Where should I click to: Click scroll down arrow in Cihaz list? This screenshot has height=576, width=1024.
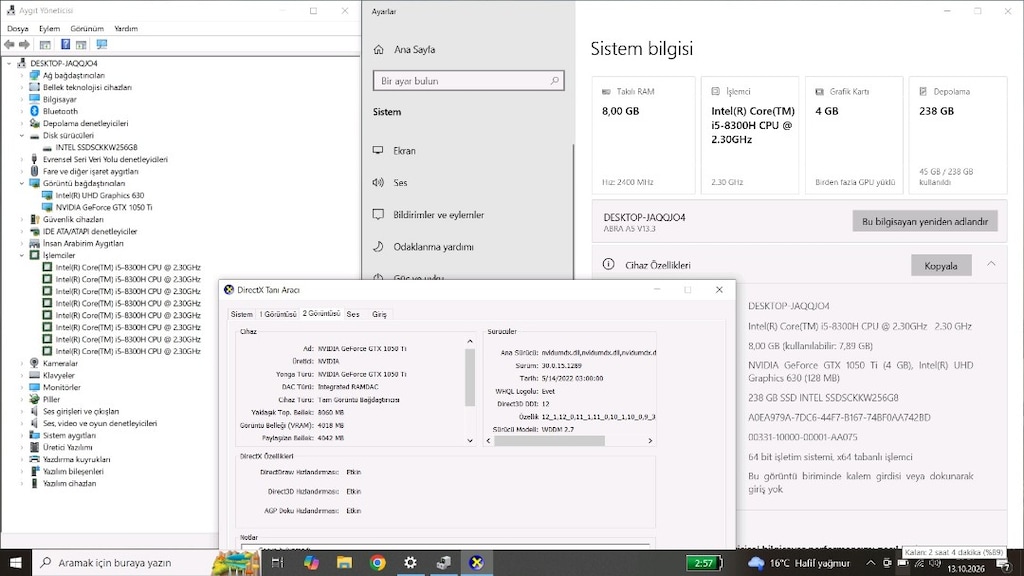pyautogui.click(x=470, y=441)
